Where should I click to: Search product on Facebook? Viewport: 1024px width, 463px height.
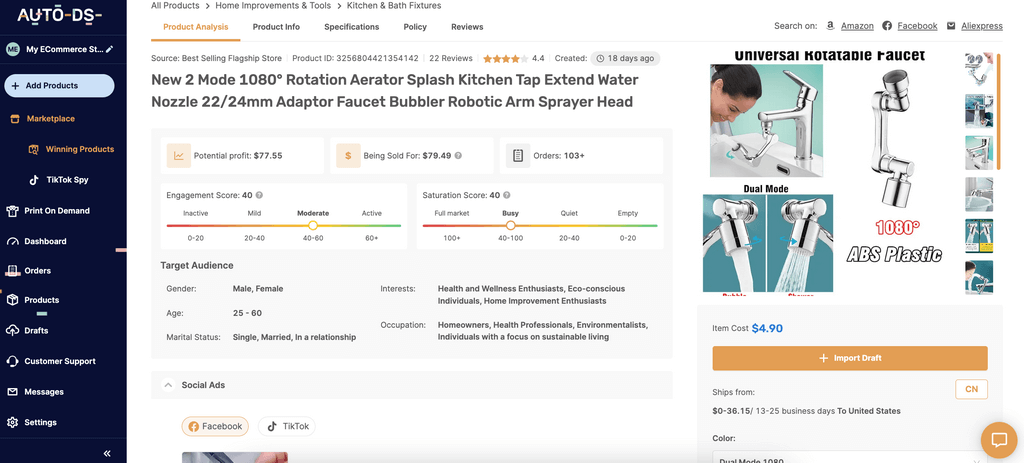click(x=917, y=26)
